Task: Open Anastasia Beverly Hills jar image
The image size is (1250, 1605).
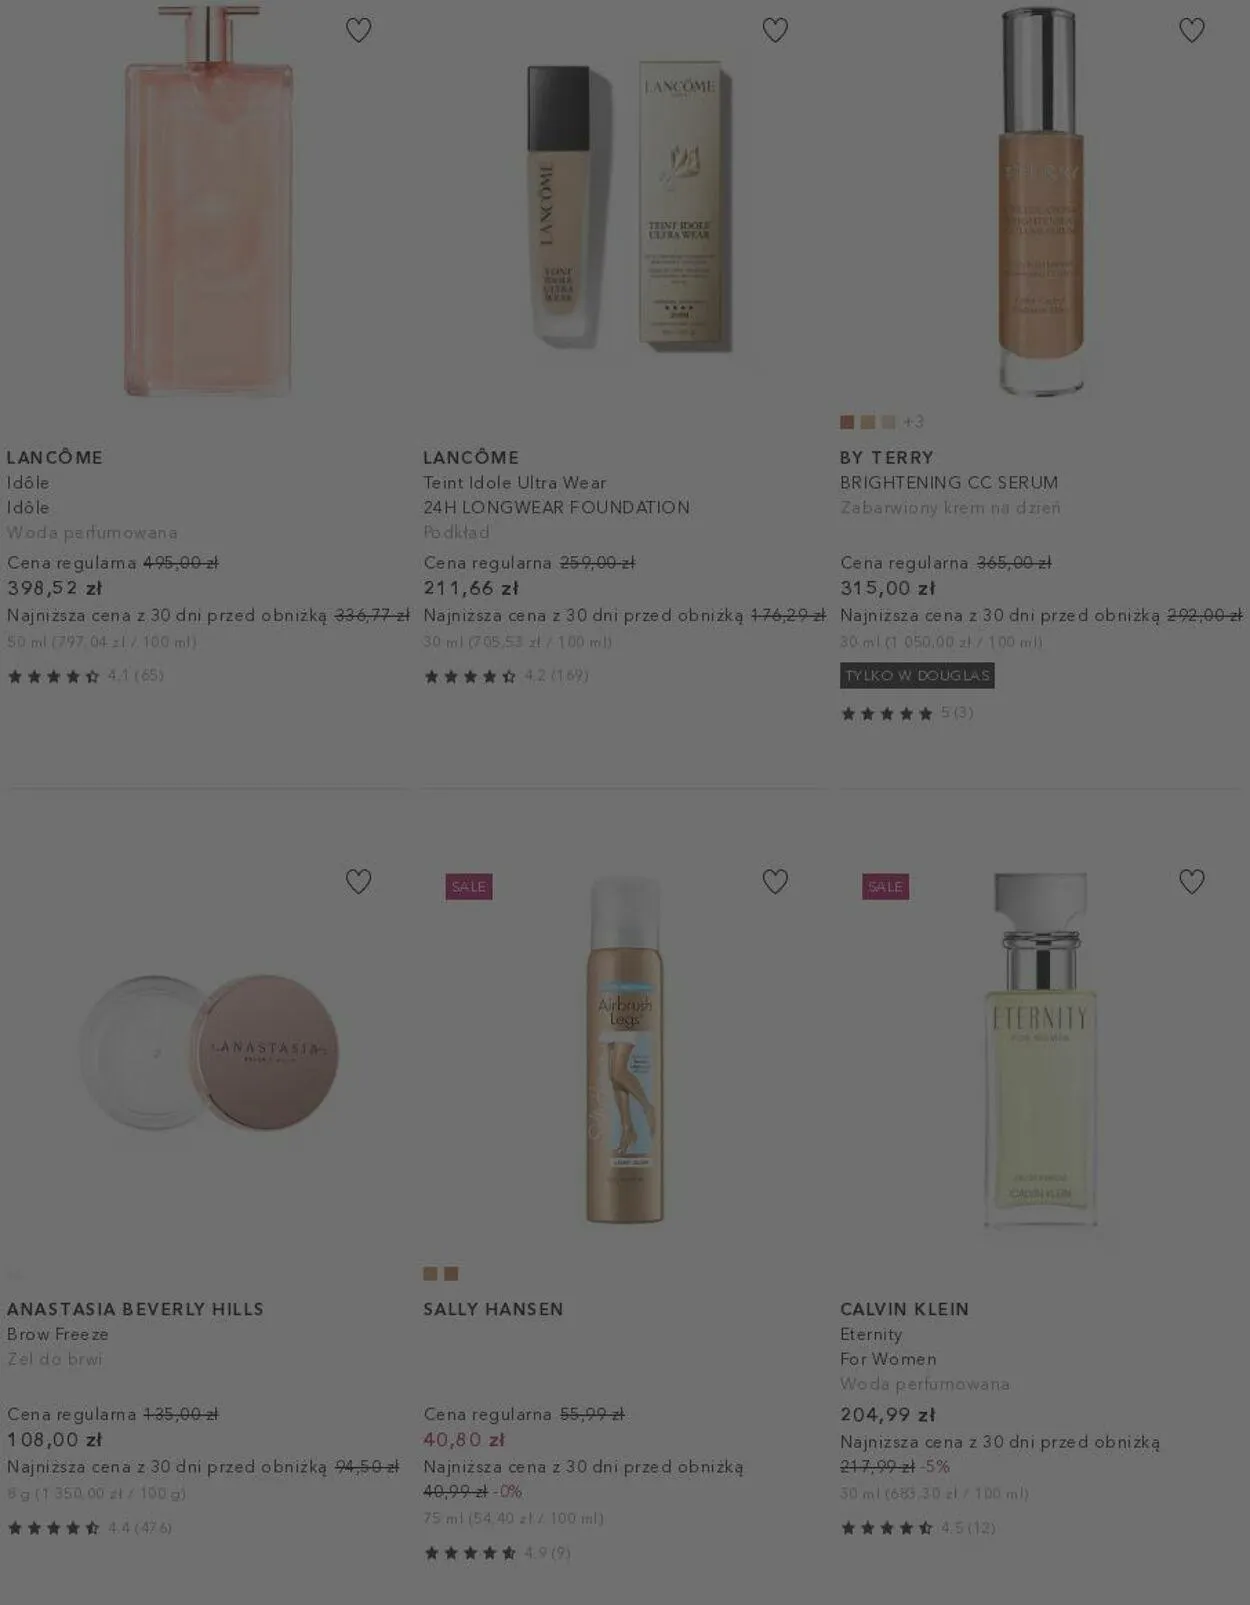Action: click(x=208, y=1052)
